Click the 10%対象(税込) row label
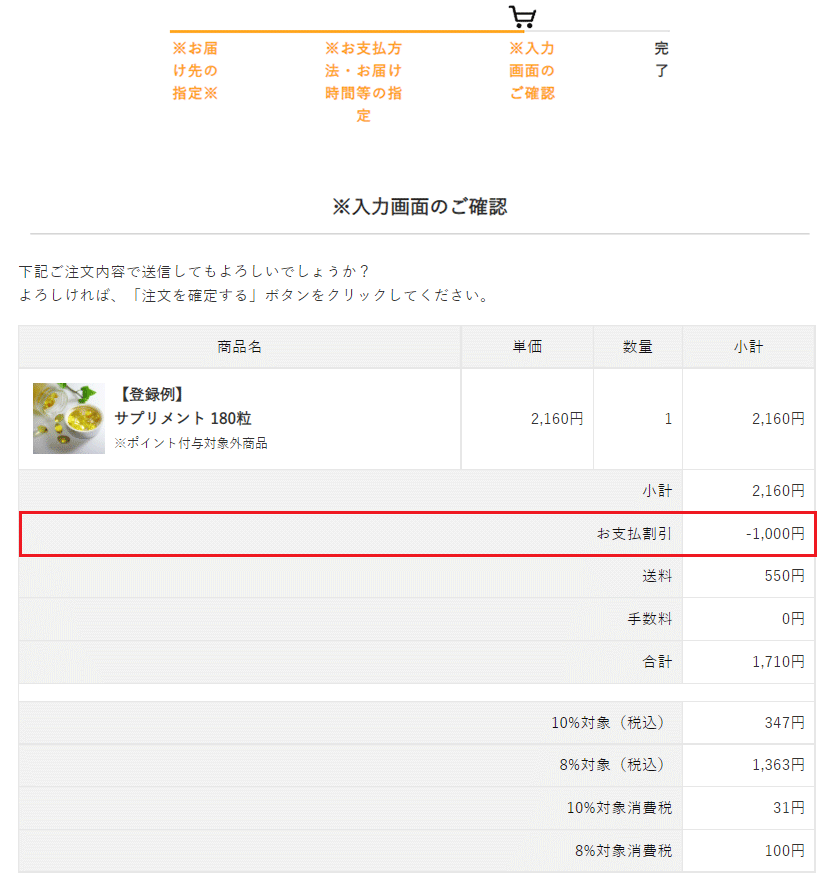The height and width of the screenshot is (881, 833). 608,722
